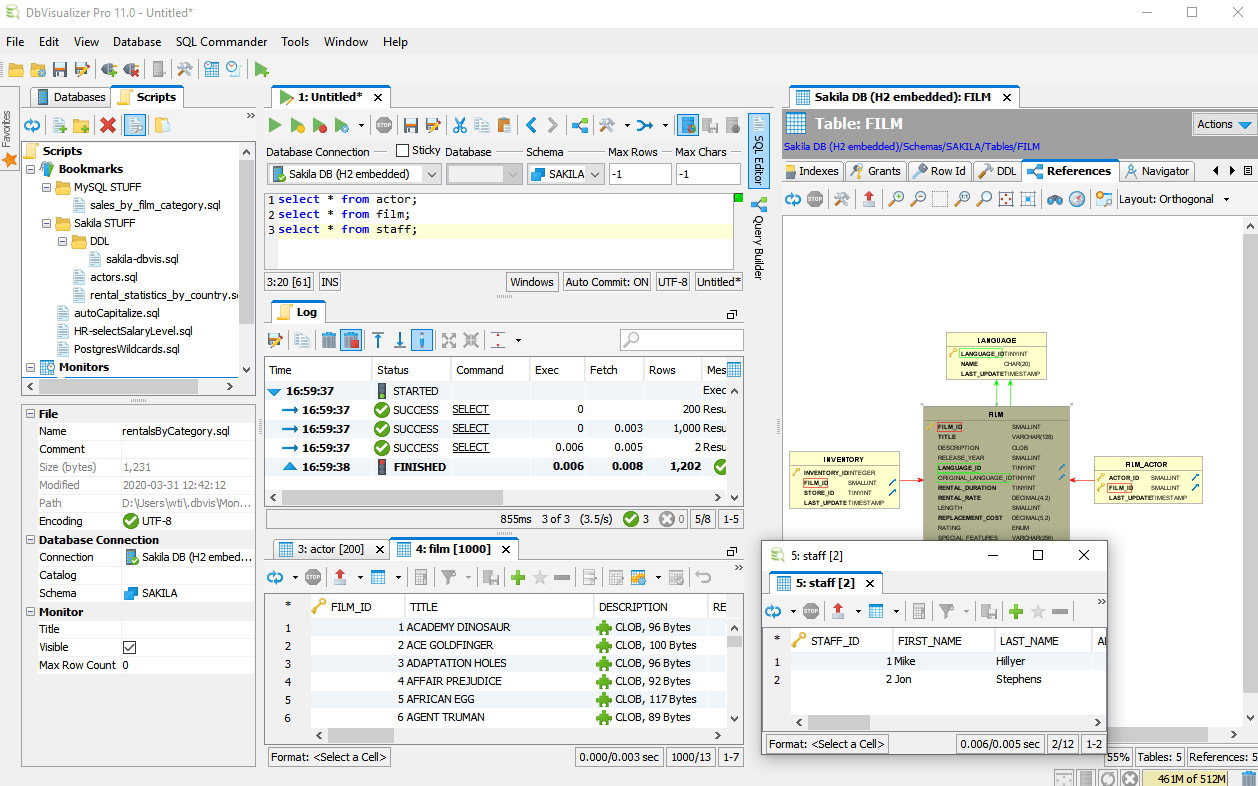Uncheck the Visible checkbox under Monitor
Screen dimensions: 1258x786
pyautogui.click(x=129, y=647)
